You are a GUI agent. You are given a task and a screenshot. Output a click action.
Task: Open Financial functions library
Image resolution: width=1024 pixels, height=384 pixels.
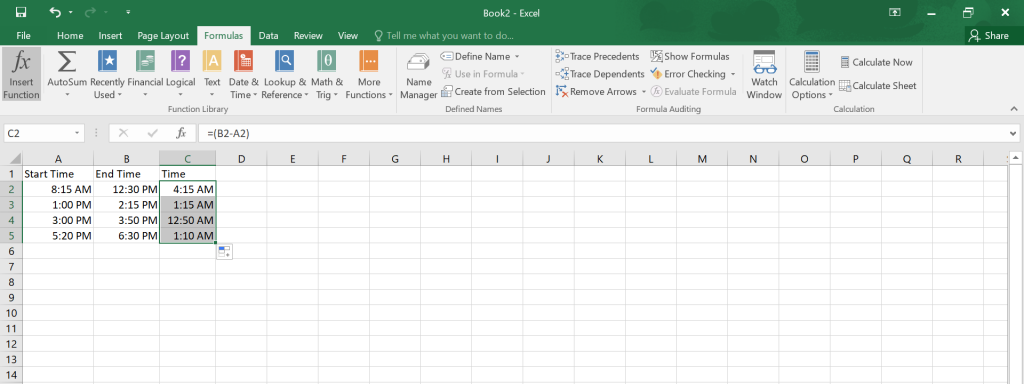[145, 74]
